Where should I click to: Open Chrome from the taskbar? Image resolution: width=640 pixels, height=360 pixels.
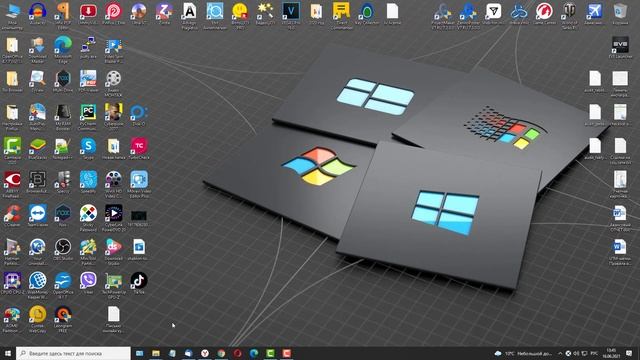[x=221, y=353]
